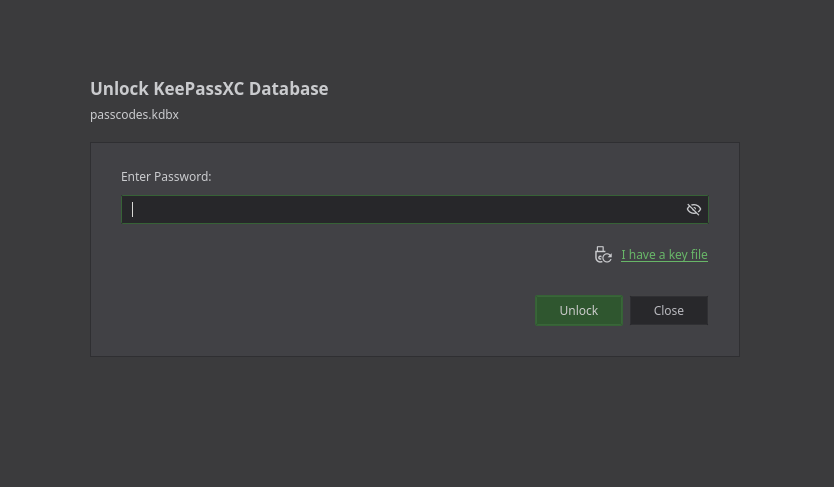The image size is (834, 487).
Task: Click the 'Unlock KeePassXC Database' heading
Action: 209,89
